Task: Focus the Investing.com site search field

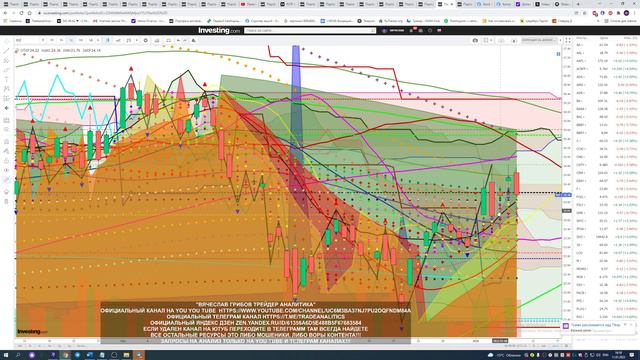Action: 310,31
